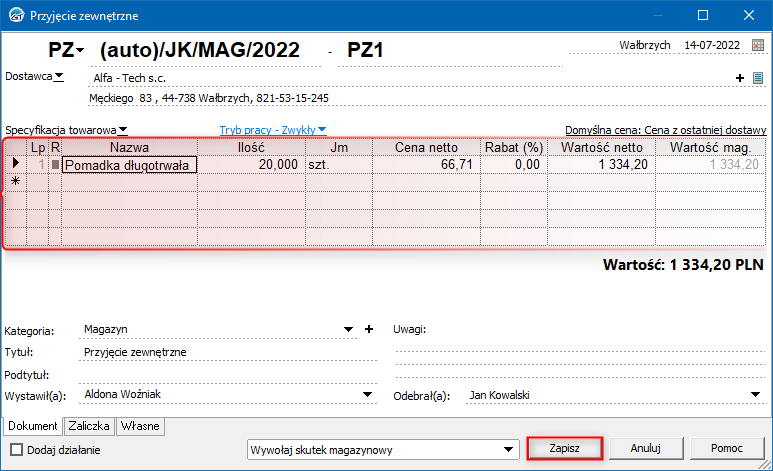This screenshot has width=773, height=471.
Task: Click the R column square marker for row 1
Action: [55, 164]
